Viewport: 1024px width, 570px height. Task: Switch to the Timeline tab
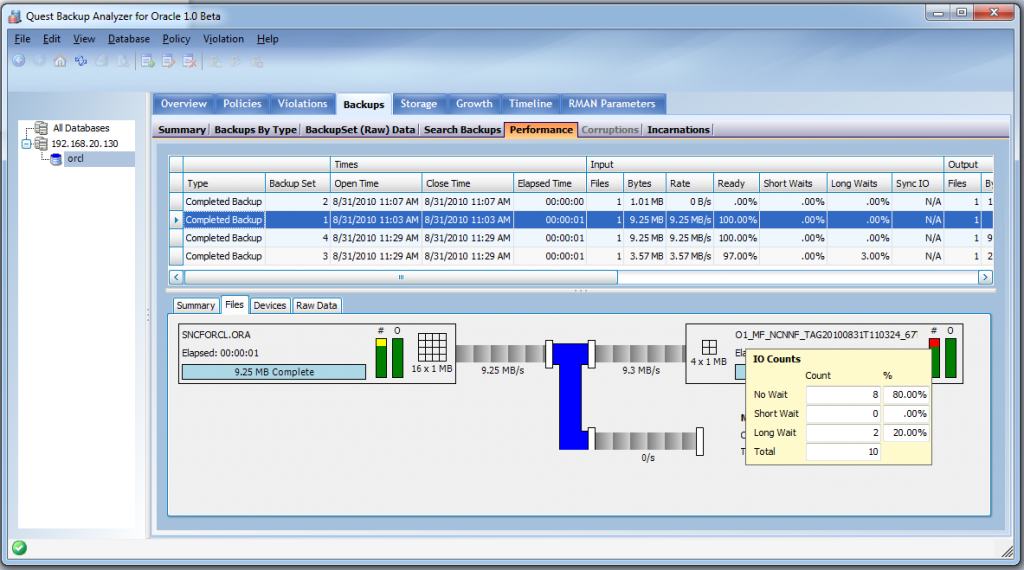[x=530, y=104]
